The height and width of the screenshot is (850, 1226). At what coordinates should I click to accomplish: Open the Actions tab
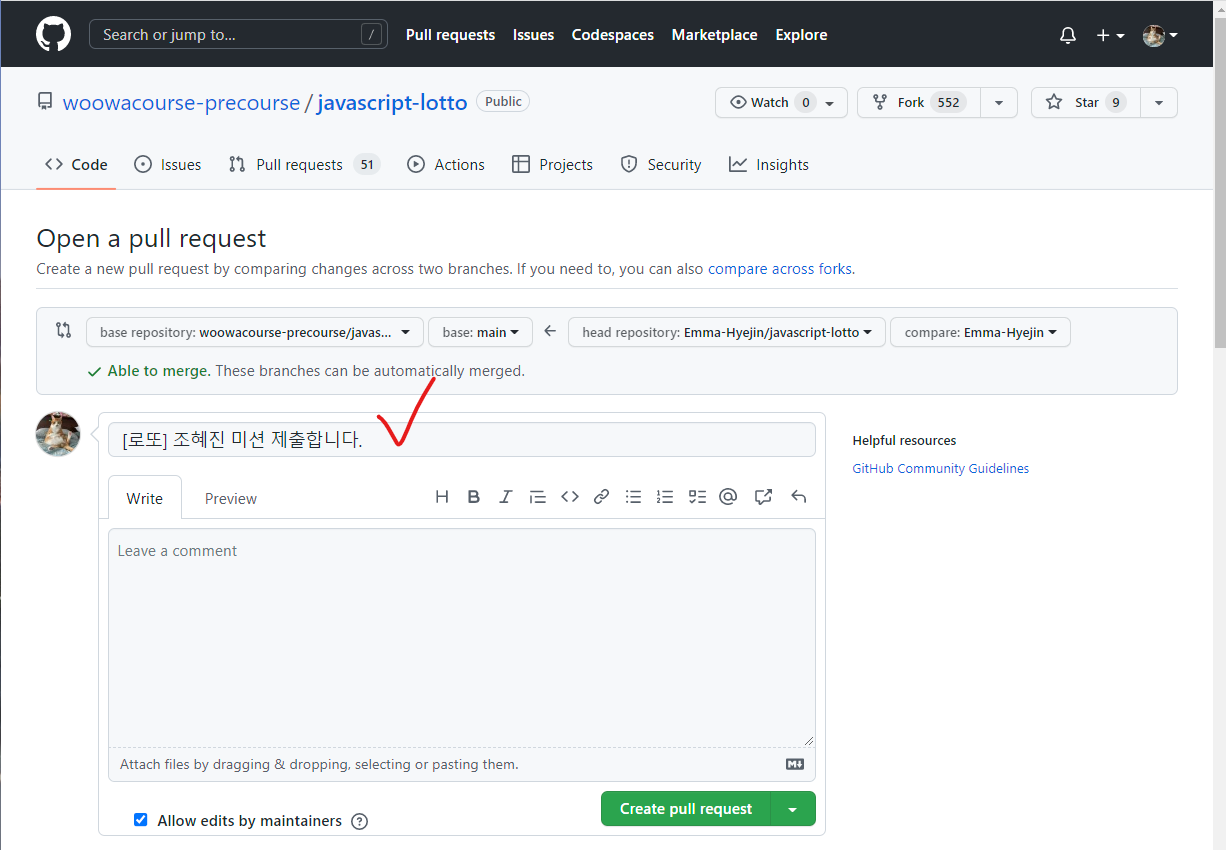click(446, 165)
